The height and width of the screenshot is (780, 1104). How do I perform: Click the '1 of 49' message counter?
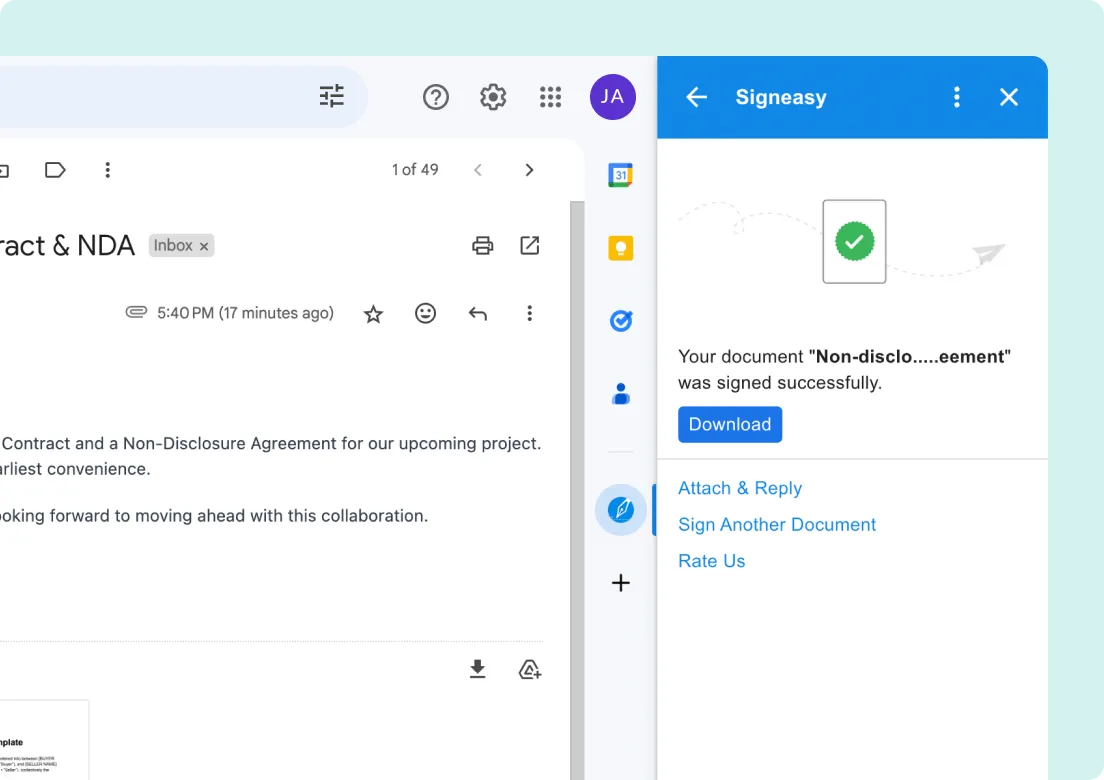(x=415, y=170)
